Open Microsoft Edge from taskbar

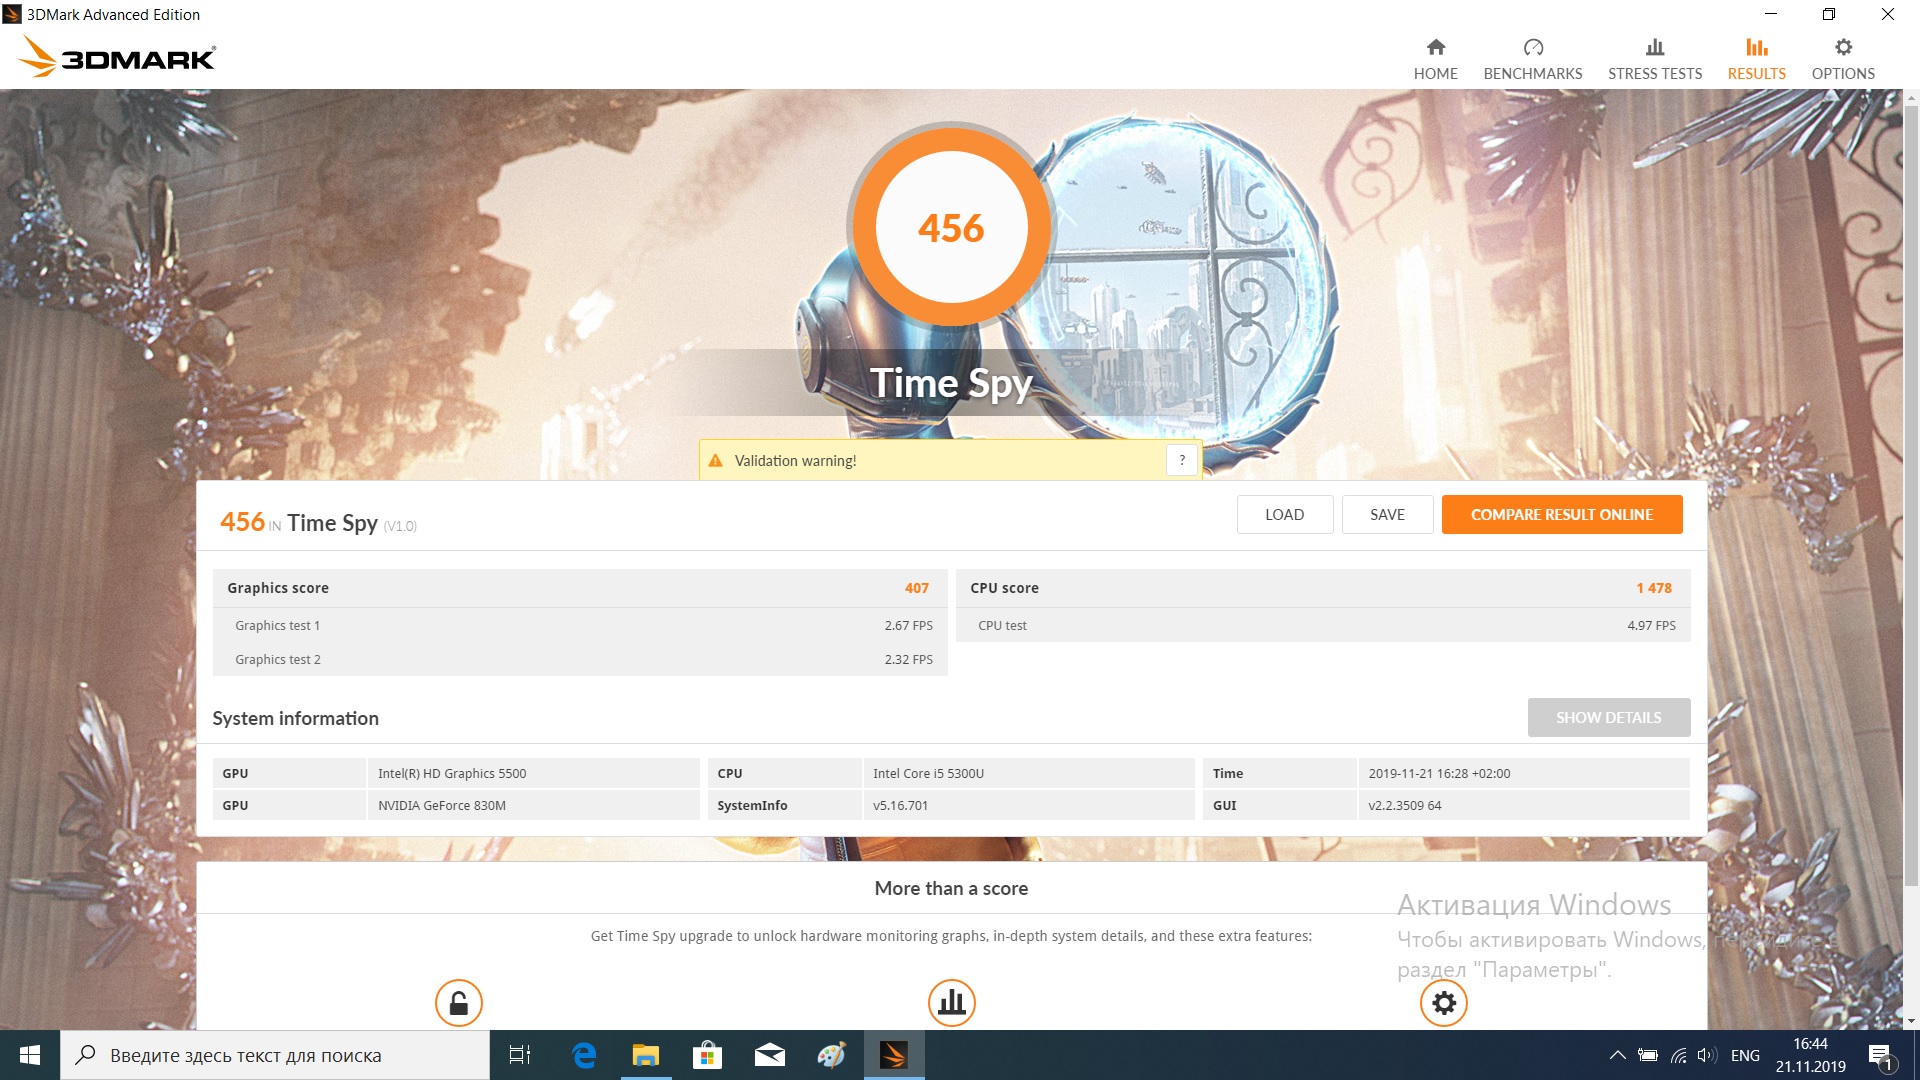coord(584,1055)
